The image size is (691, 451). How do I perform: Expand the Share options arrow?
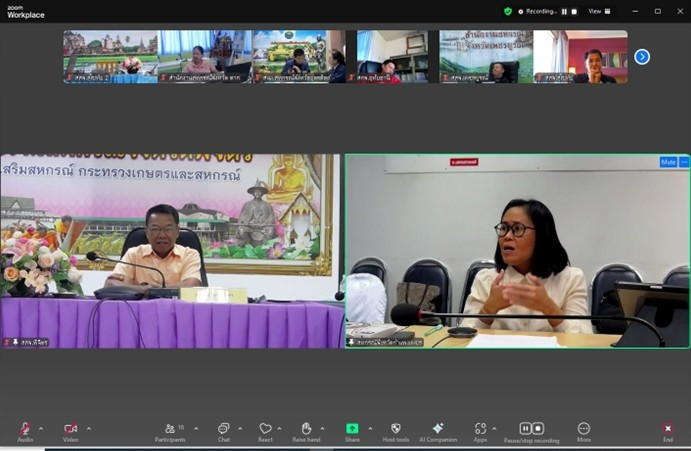pos(370,429)
